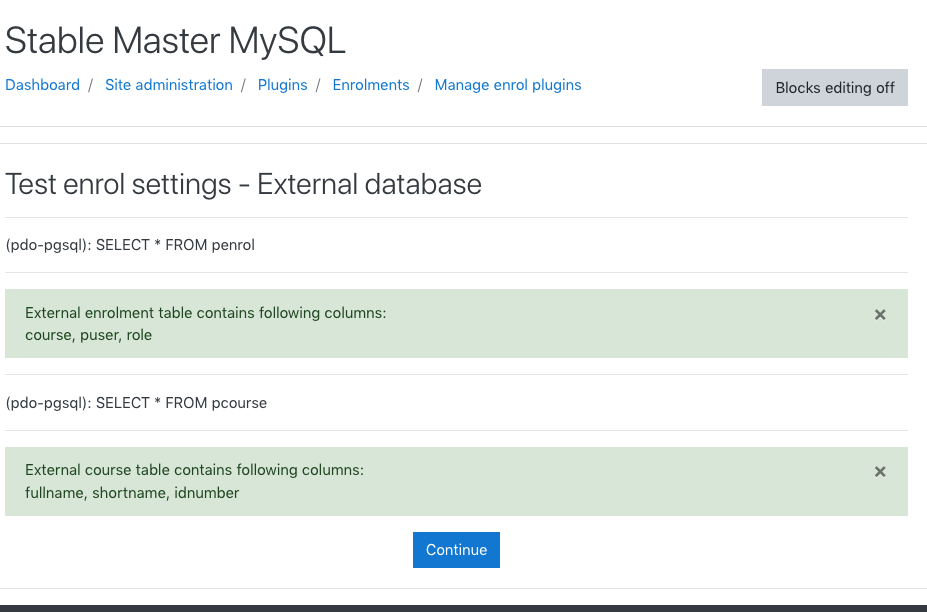Toggle the Blocks editing off button

(835, 88)
